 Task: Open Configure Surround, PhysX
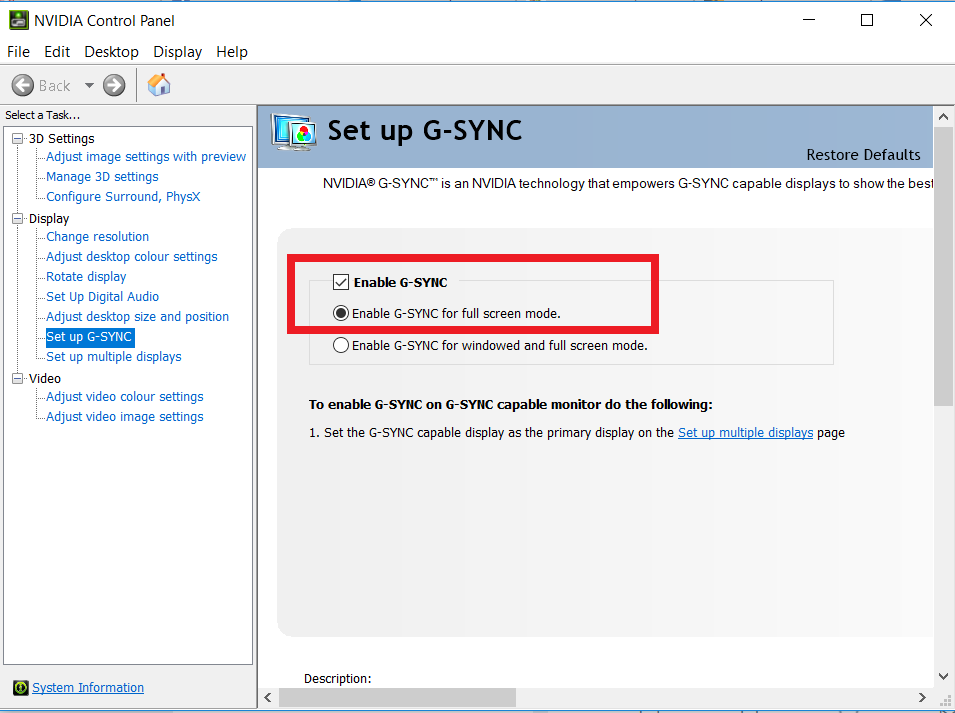(x=124, y=197)
